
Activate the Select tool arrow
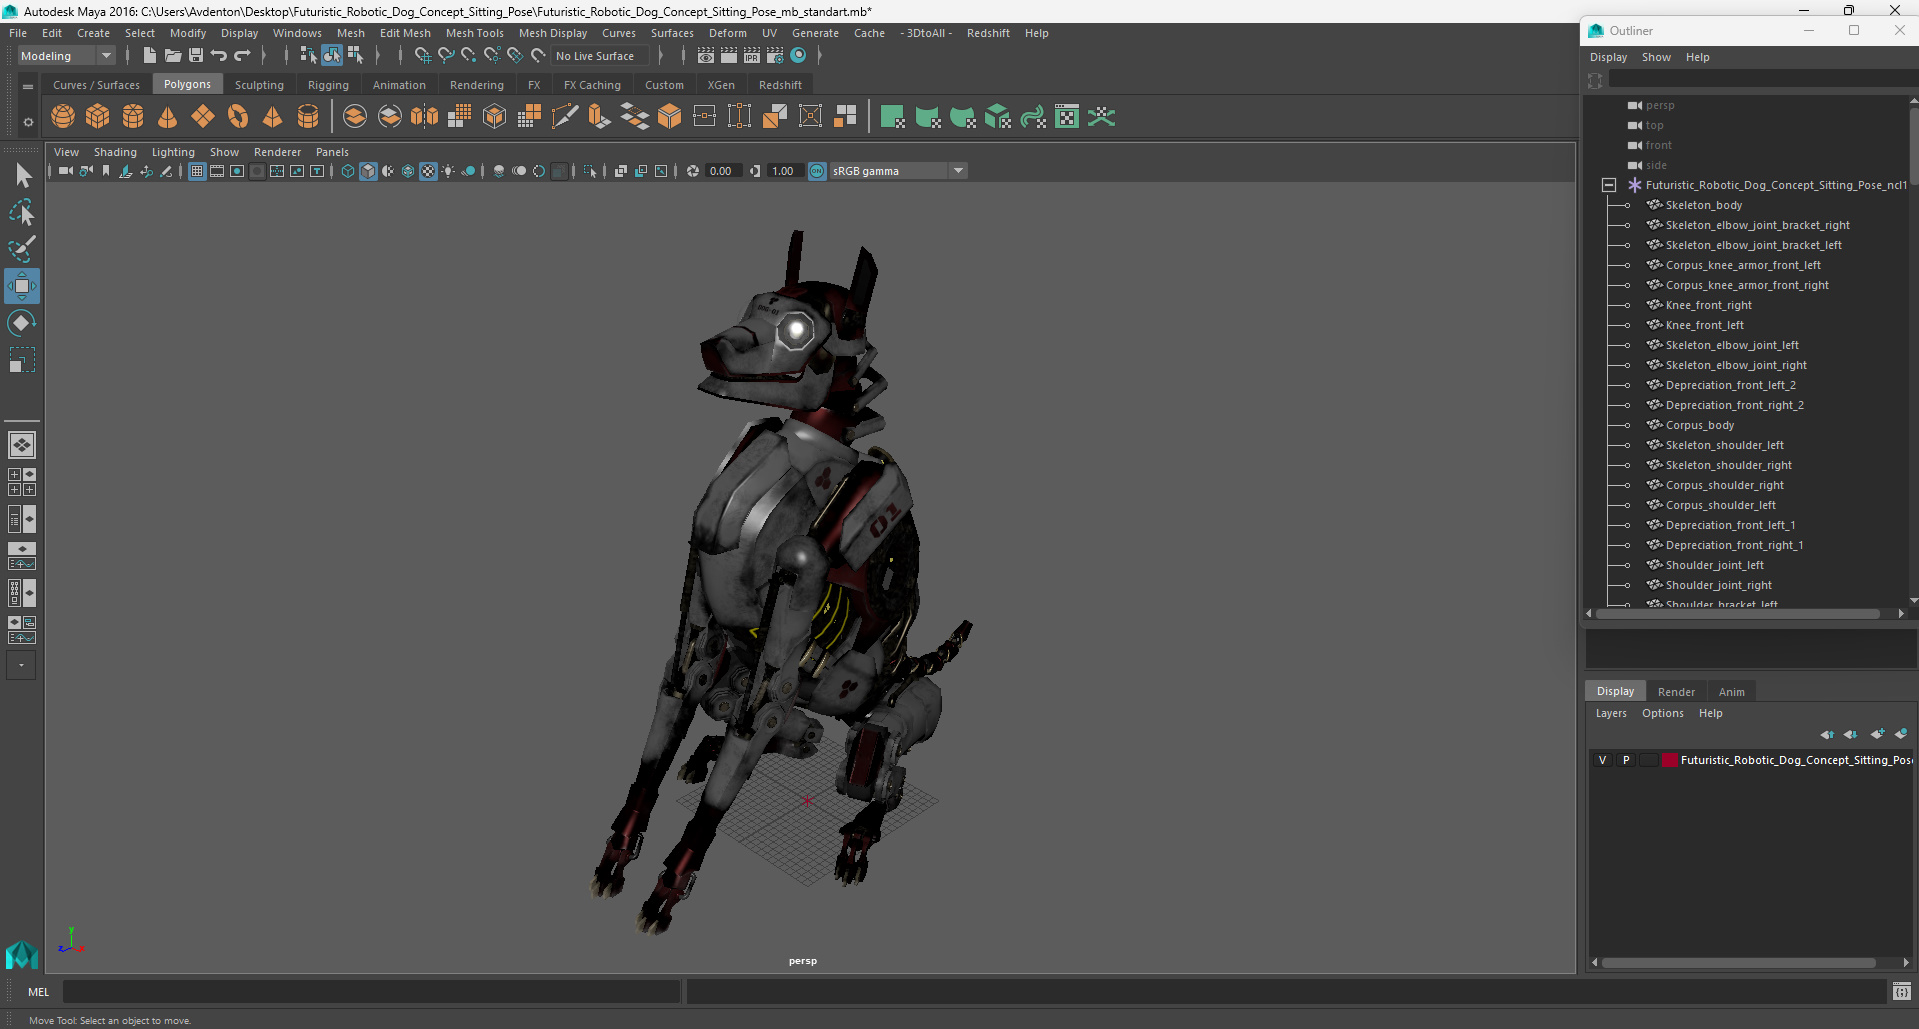coord(22,176)
